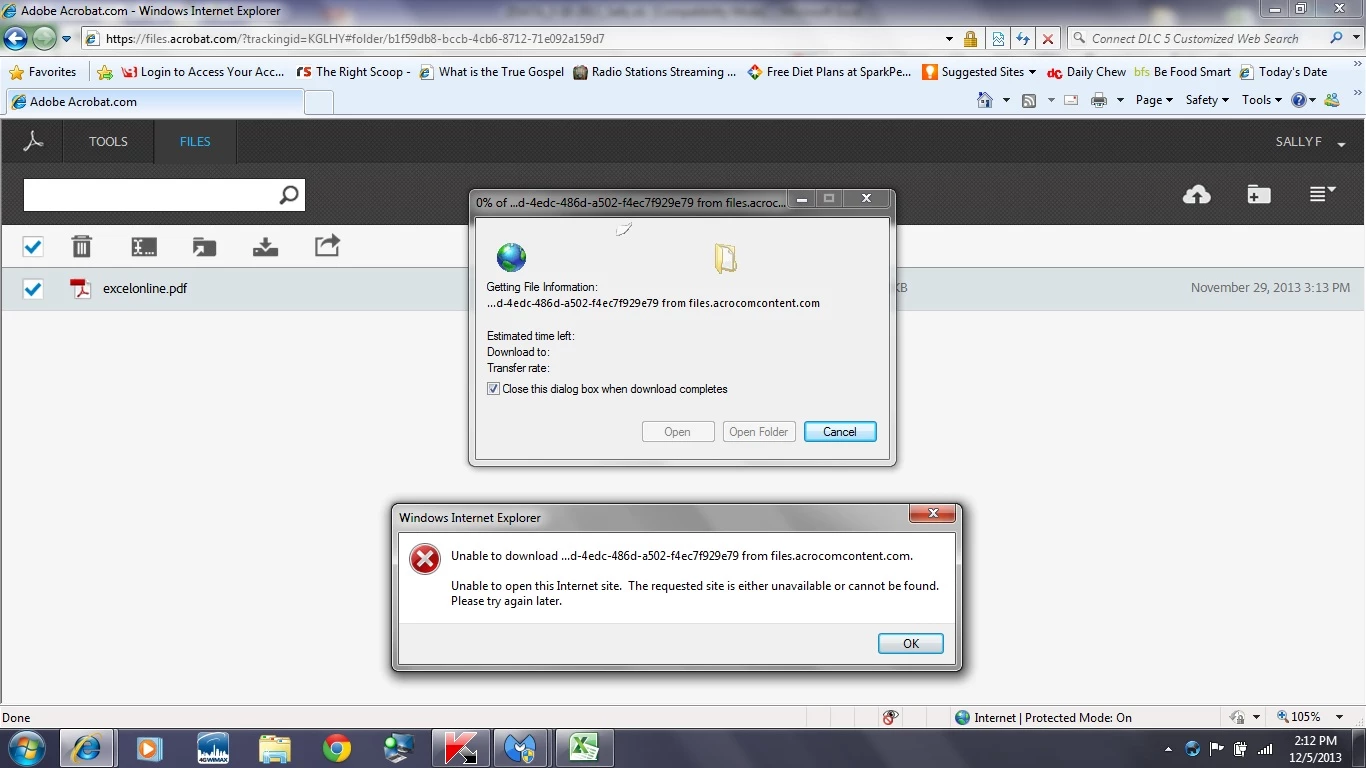The image size is (1366, 768).
Task: Toggle the select-all files checkbox
Action: [x=33, y=246]
